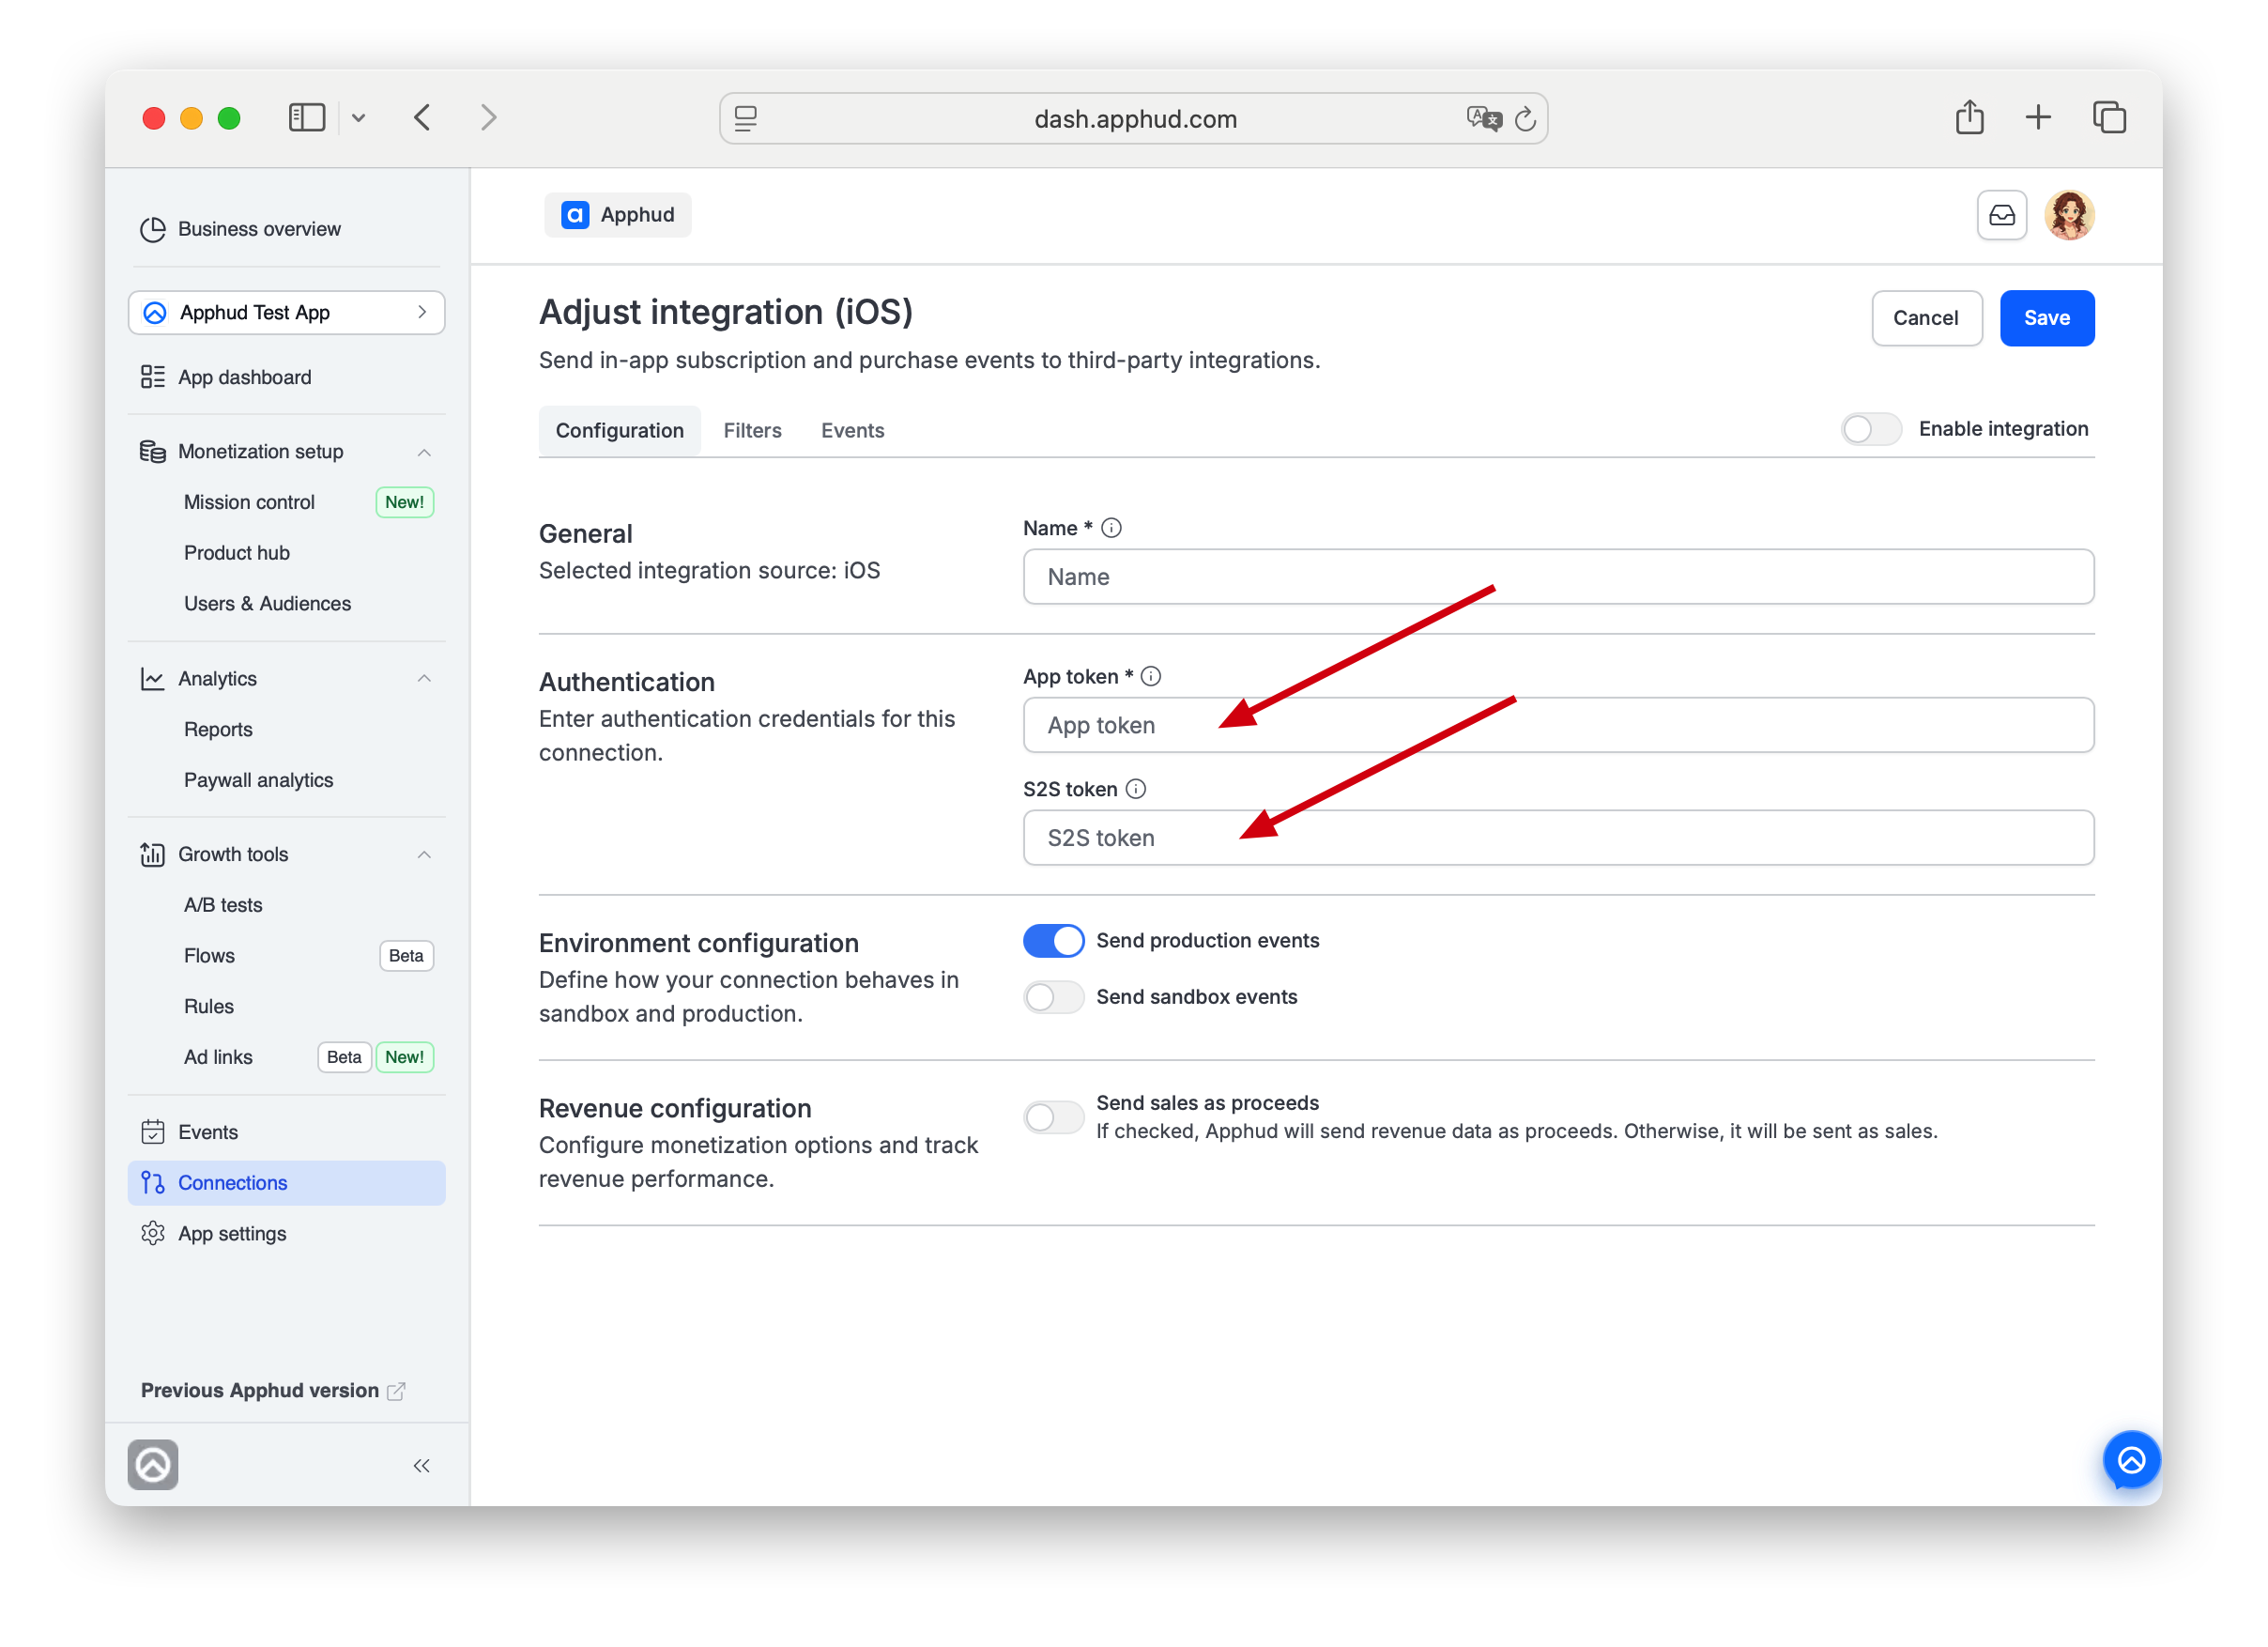Click the translate icon in address bar
This screenshot has width=2268, height=1647.
click(1483, 119)
